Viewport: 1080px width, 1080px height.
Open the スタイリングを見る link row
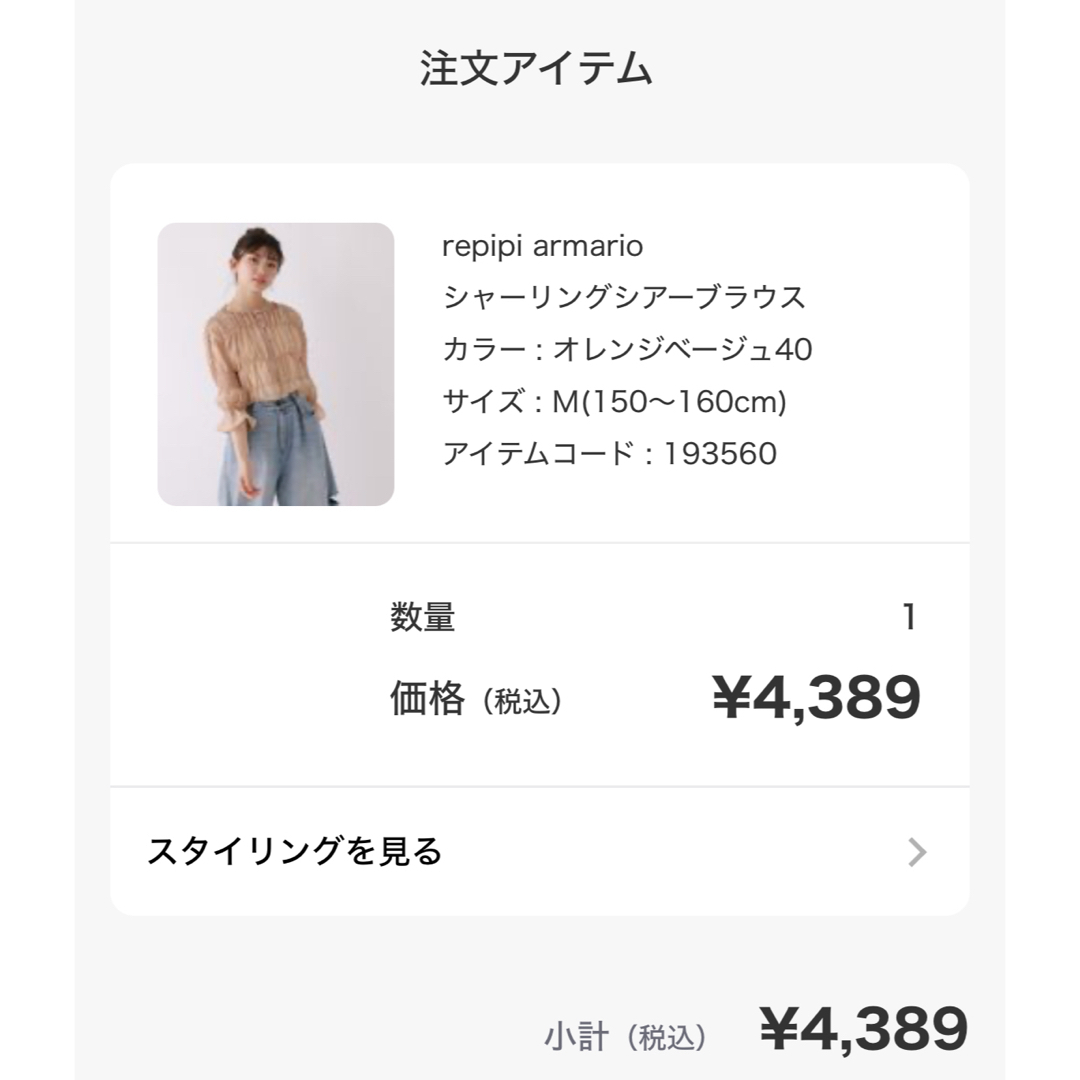point(539,851)
